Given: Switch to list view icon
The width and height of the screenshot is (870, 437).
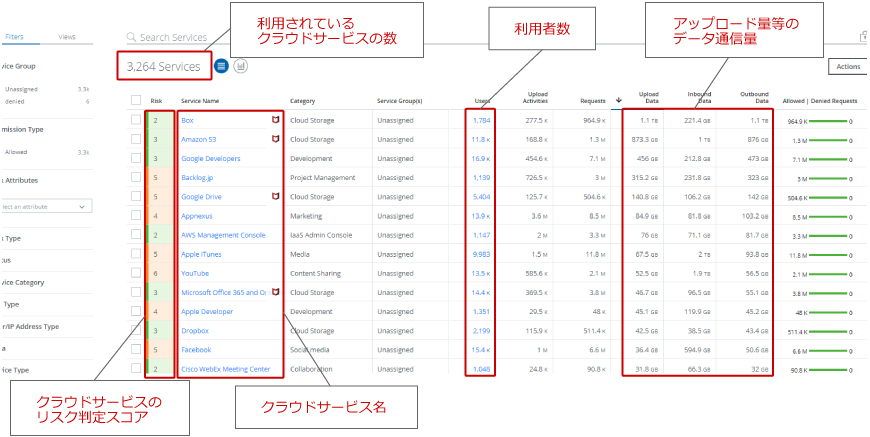Looking at the screenshot, I should (221, 66).
